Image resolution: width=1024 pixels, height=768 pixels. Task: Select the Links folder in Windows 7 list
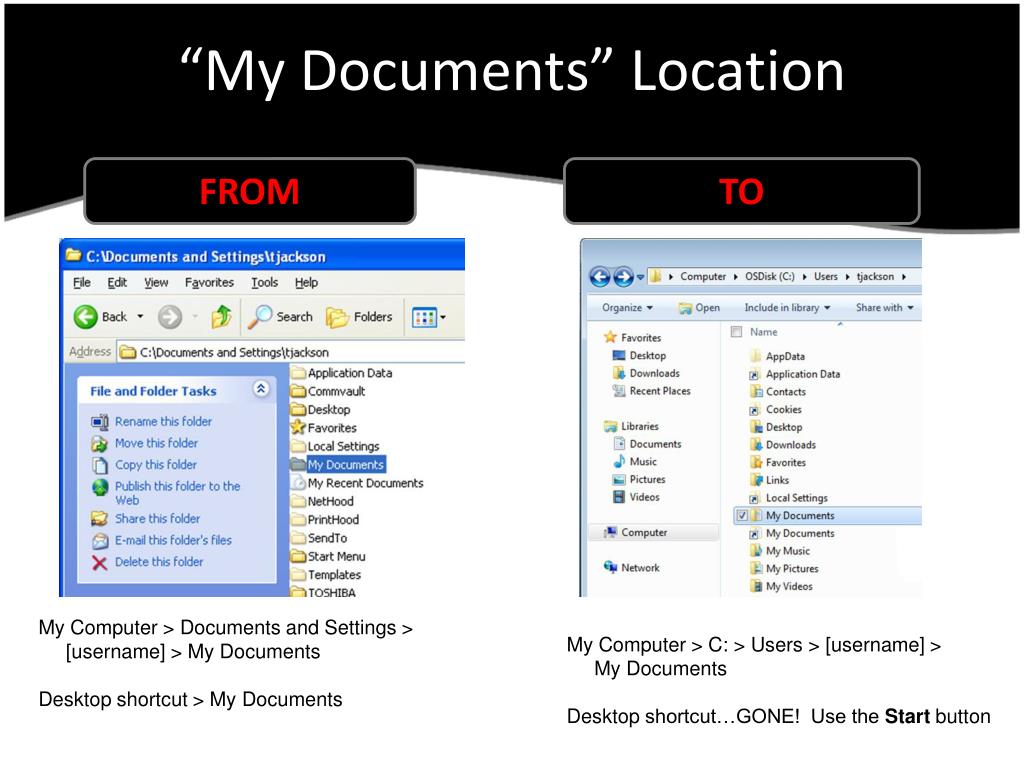coord(770,480)
